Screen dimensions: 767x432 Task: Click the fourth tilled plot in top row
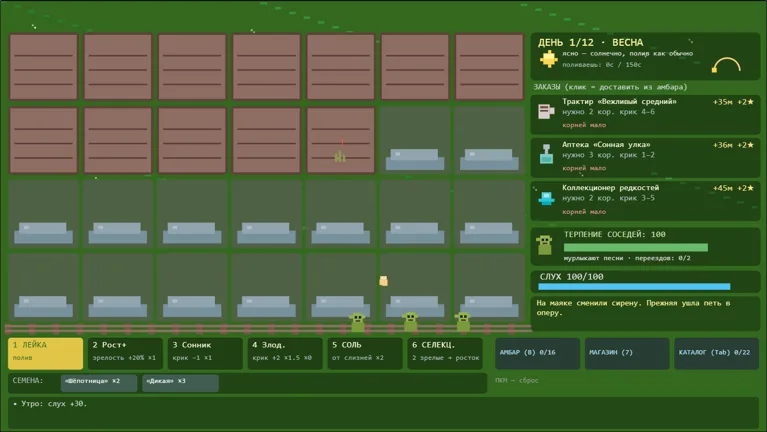[267, 67]
